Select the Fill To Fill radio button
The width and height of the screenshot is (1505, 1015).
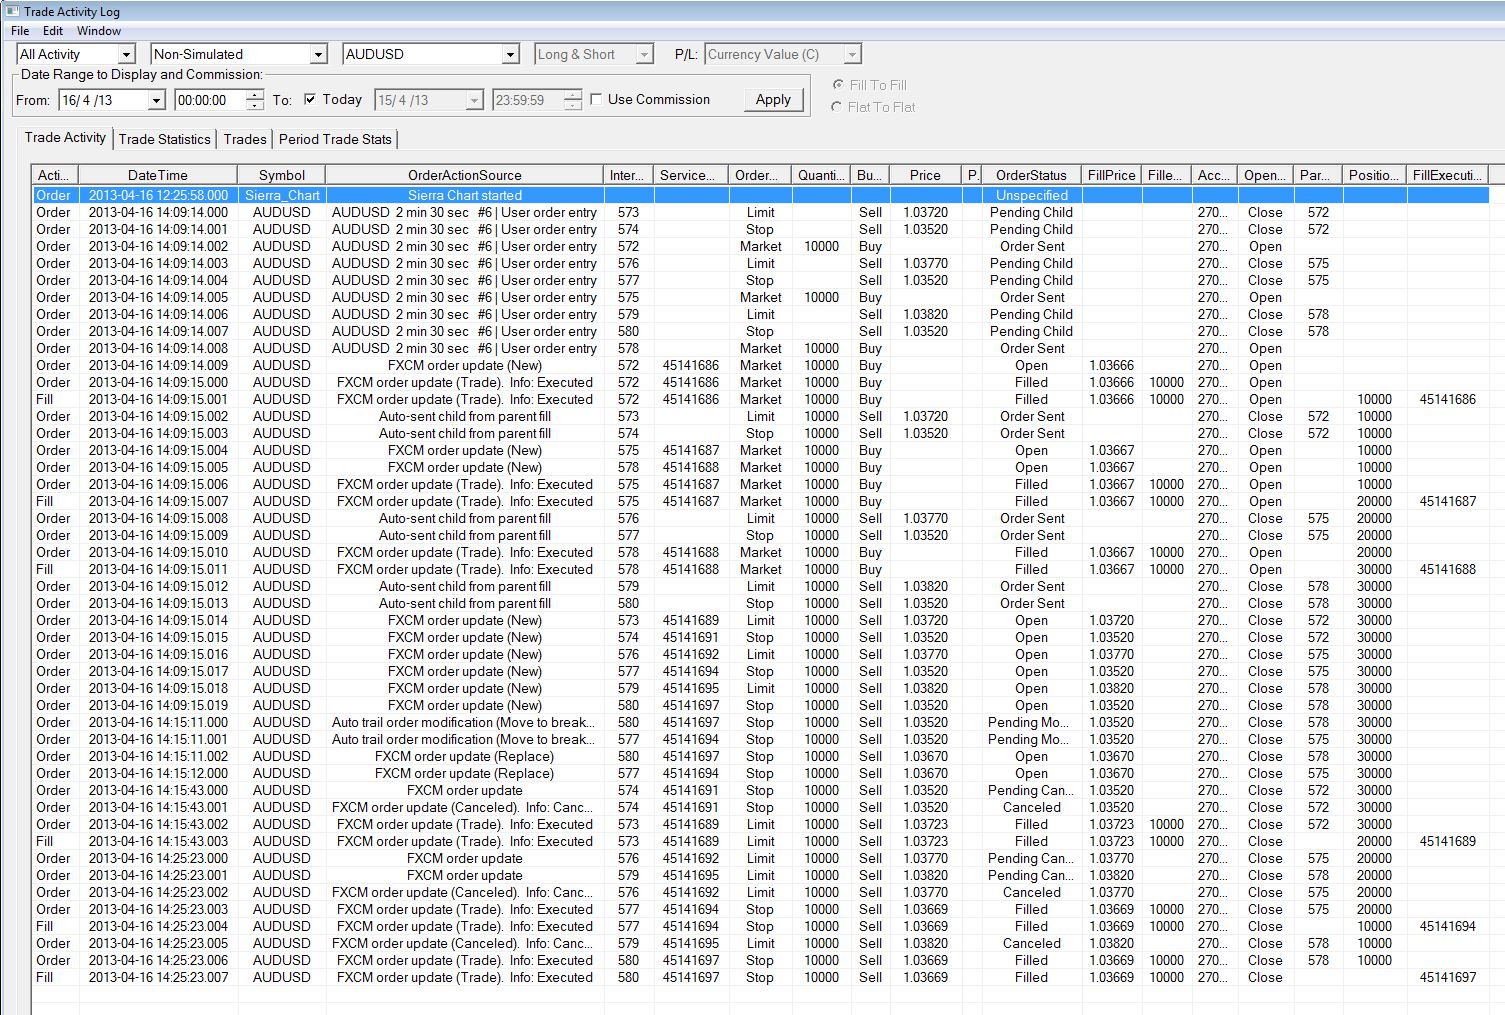point(837,85)
